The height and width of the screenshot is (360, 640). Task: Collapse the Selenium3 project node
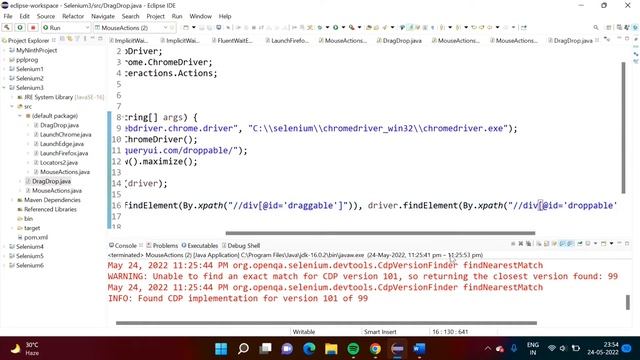(4, 88)
